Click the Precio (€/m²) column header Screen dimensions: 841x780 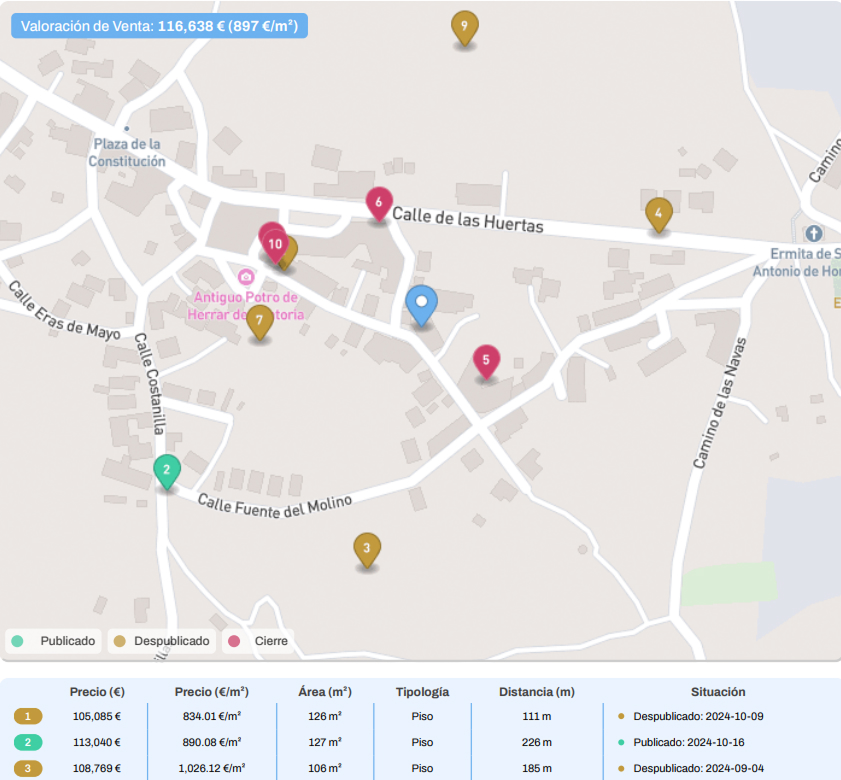pyautogui.click(x=211, y=692)
